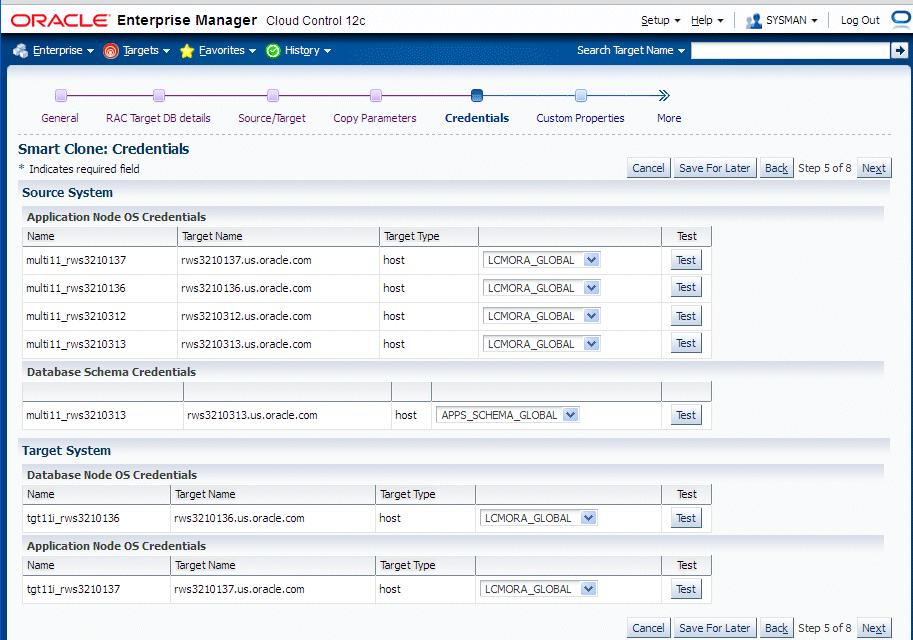Go to the General step label
The width and height of the screenshot is (913, 640).
coord(60,118)
